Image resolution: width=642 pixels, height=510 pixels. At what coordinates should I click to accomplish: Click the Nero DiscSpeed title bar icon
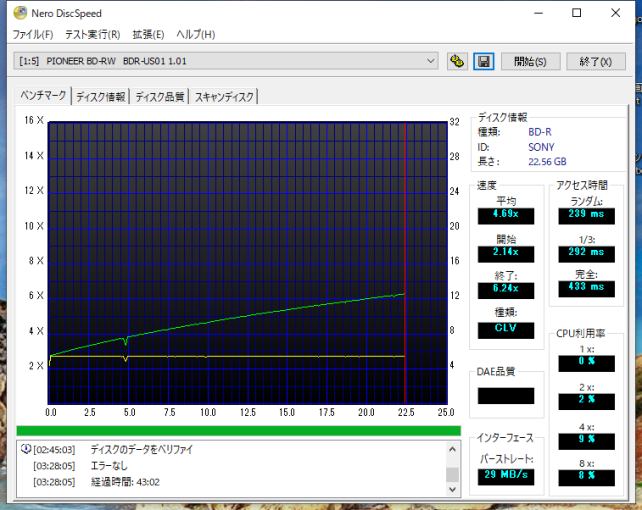[20, 13]
